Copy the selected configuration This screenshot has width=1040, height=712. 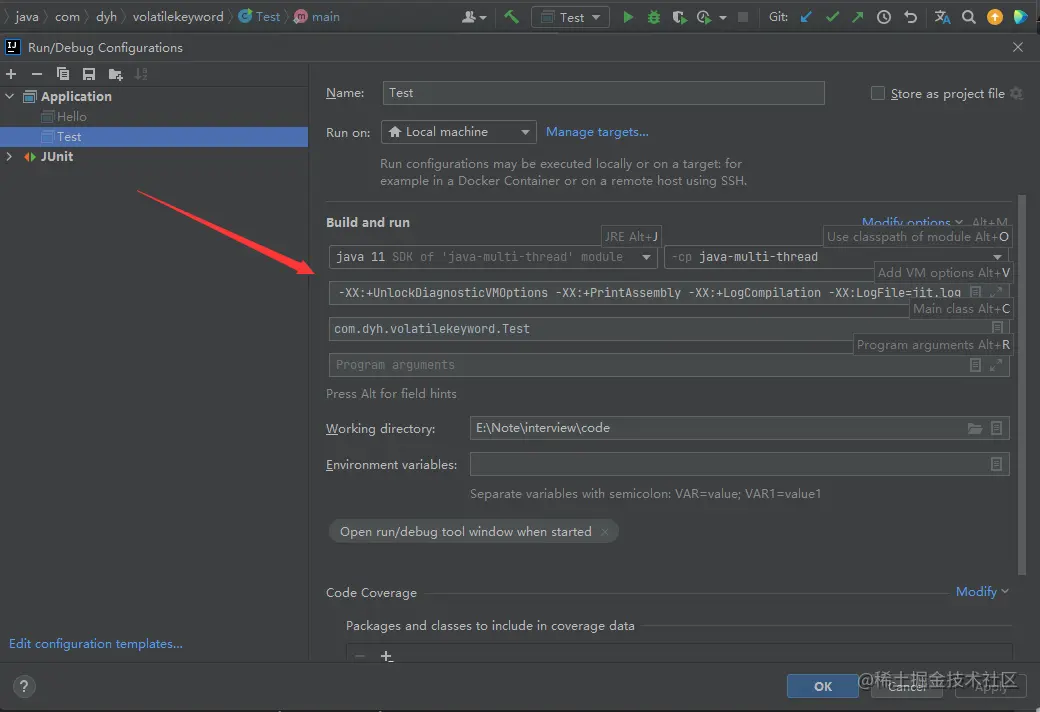(63, 74)
